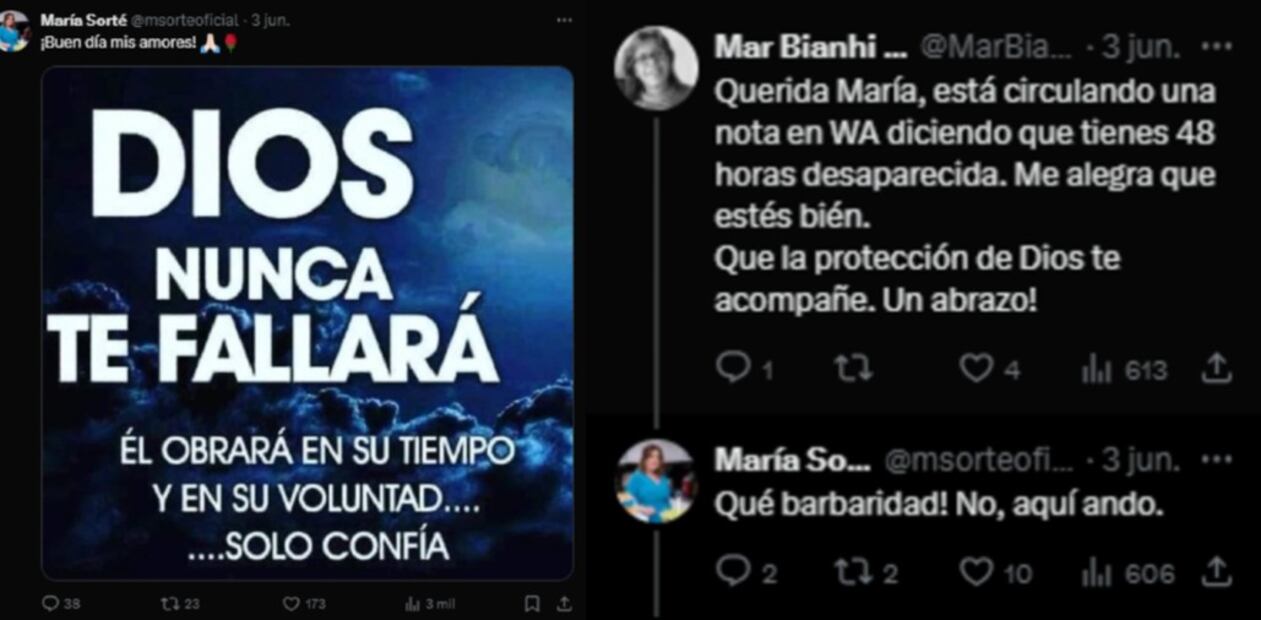The width and height of the screenshot is (1261, 620).
Task: Open more options on María Sorté's reply
Action: (x=1216, y=460)
